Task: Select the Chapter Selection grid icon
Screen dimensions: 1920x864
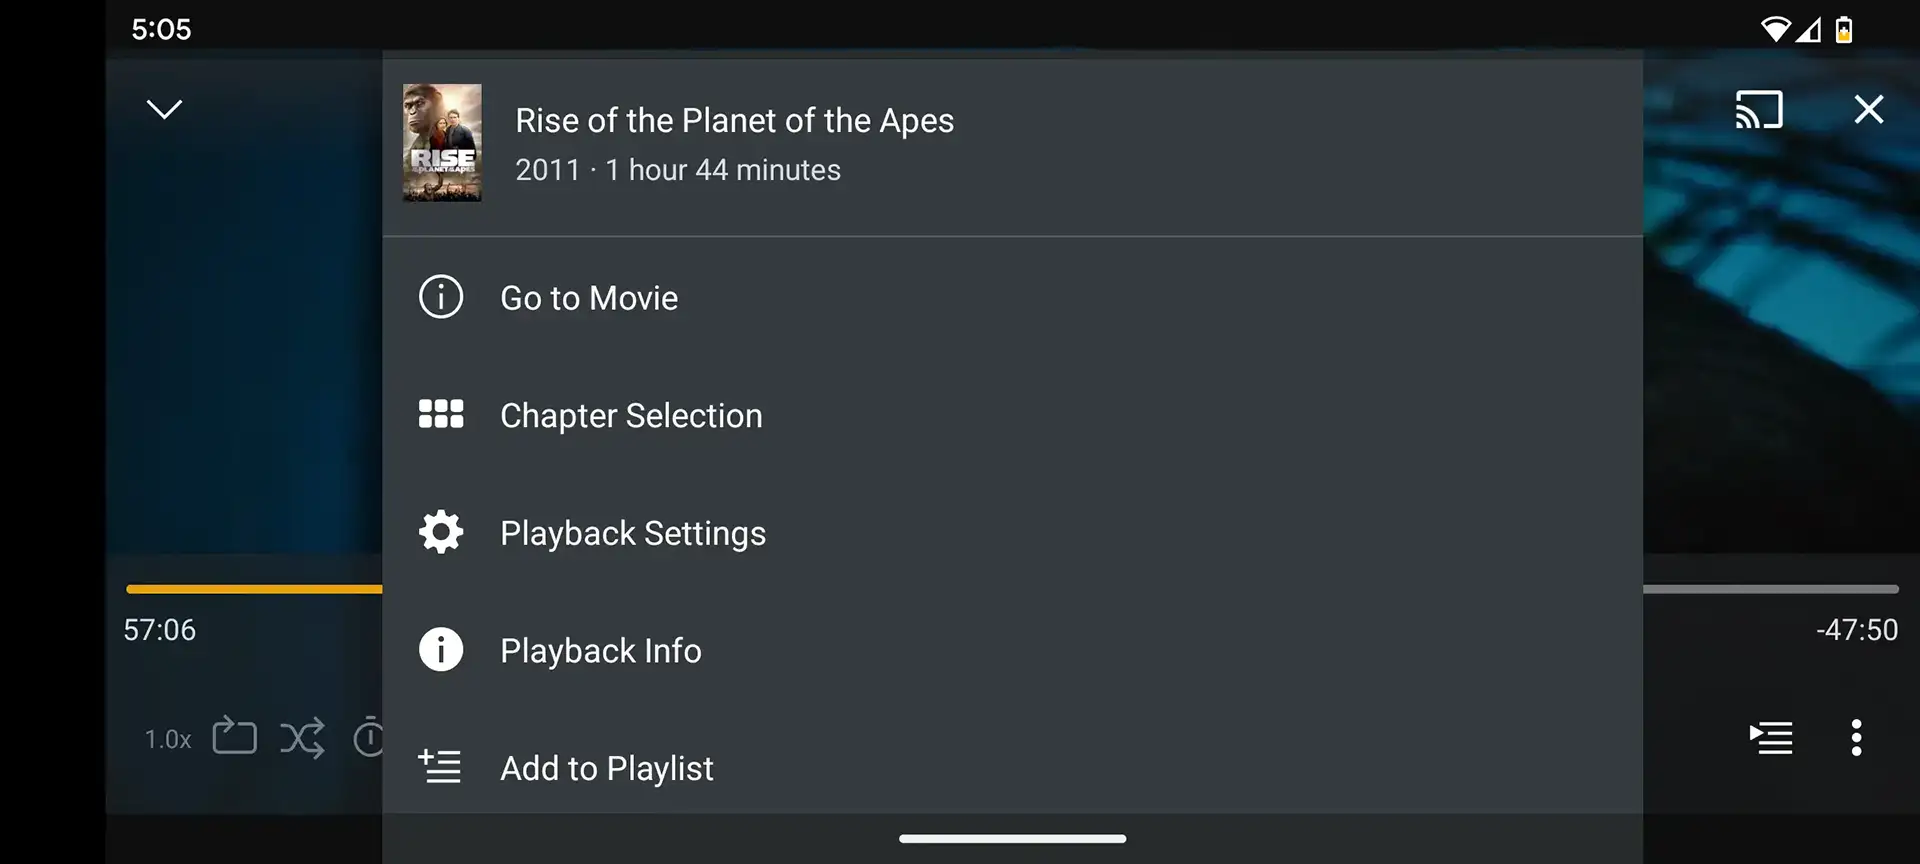Action: (x=440, y=414)
